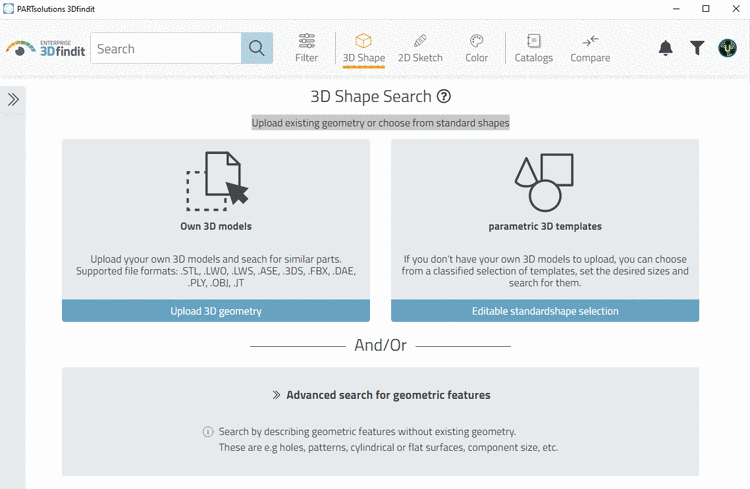Click Upload 3D geometry button
Viewport: 750px width, 489px height.
pos(216,311)
